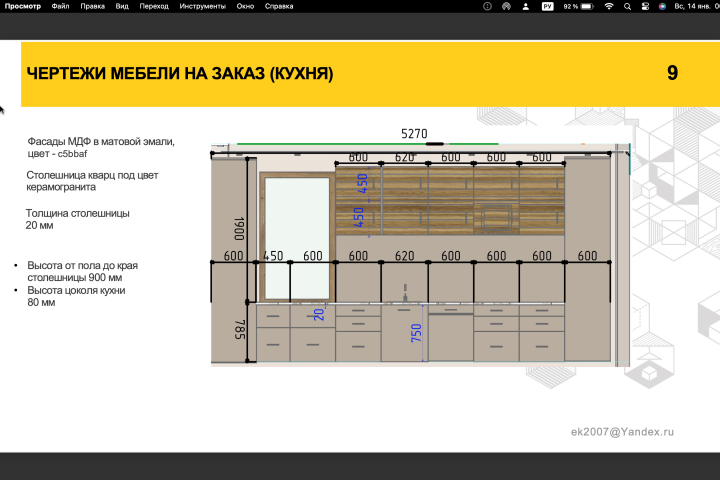
Task: Open the Вид menu
Action: (122, 6)
